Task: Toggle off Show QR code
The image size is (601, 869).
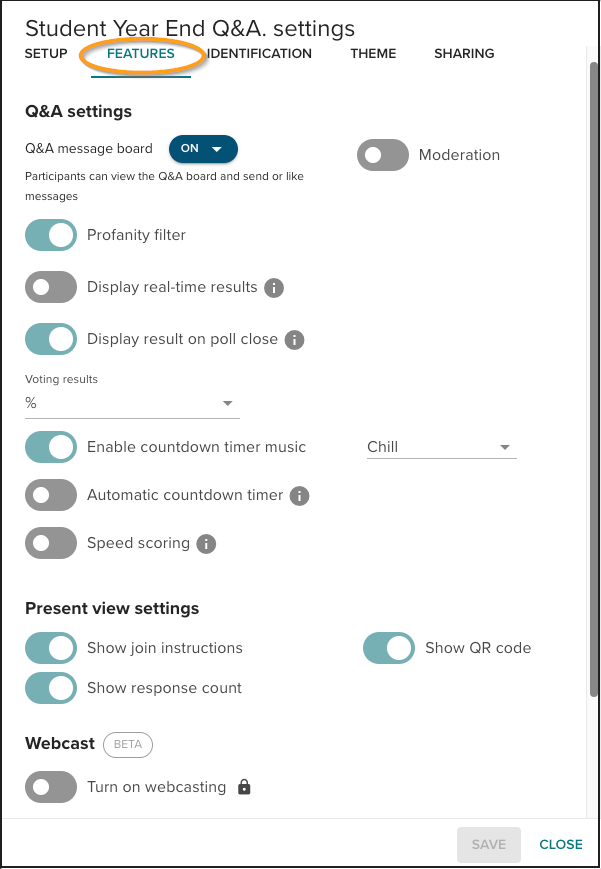Action: pyautogui.click(x=389, y=648)
